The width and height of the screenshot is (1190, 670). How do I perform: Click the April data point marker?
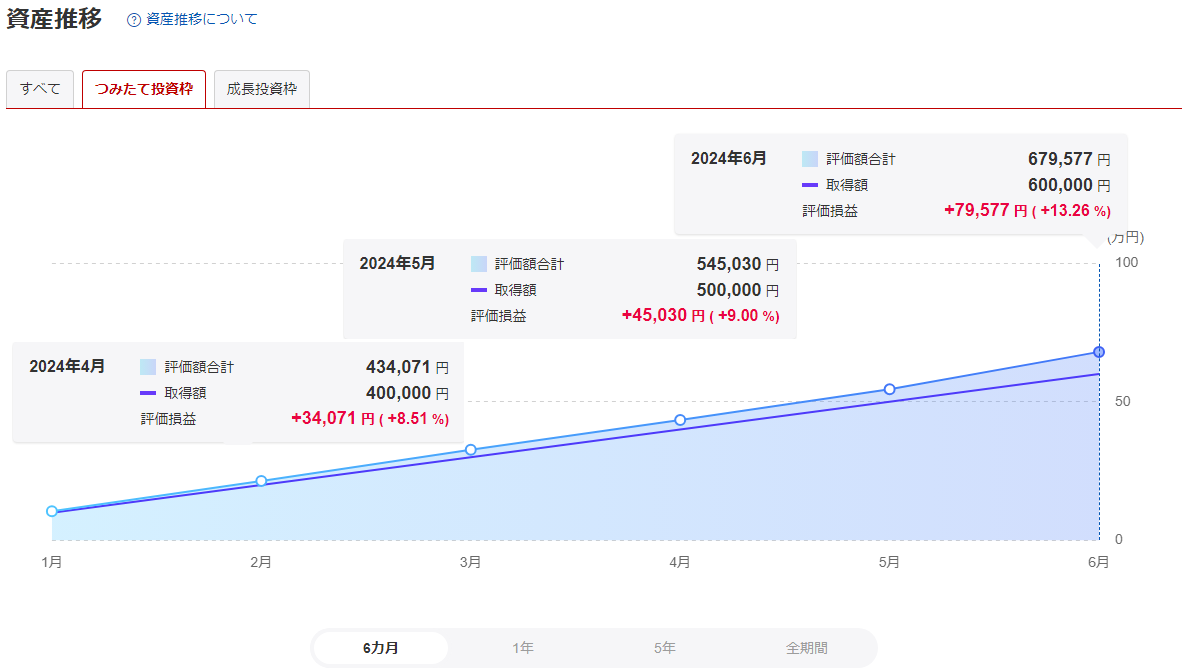pos(680,420)
